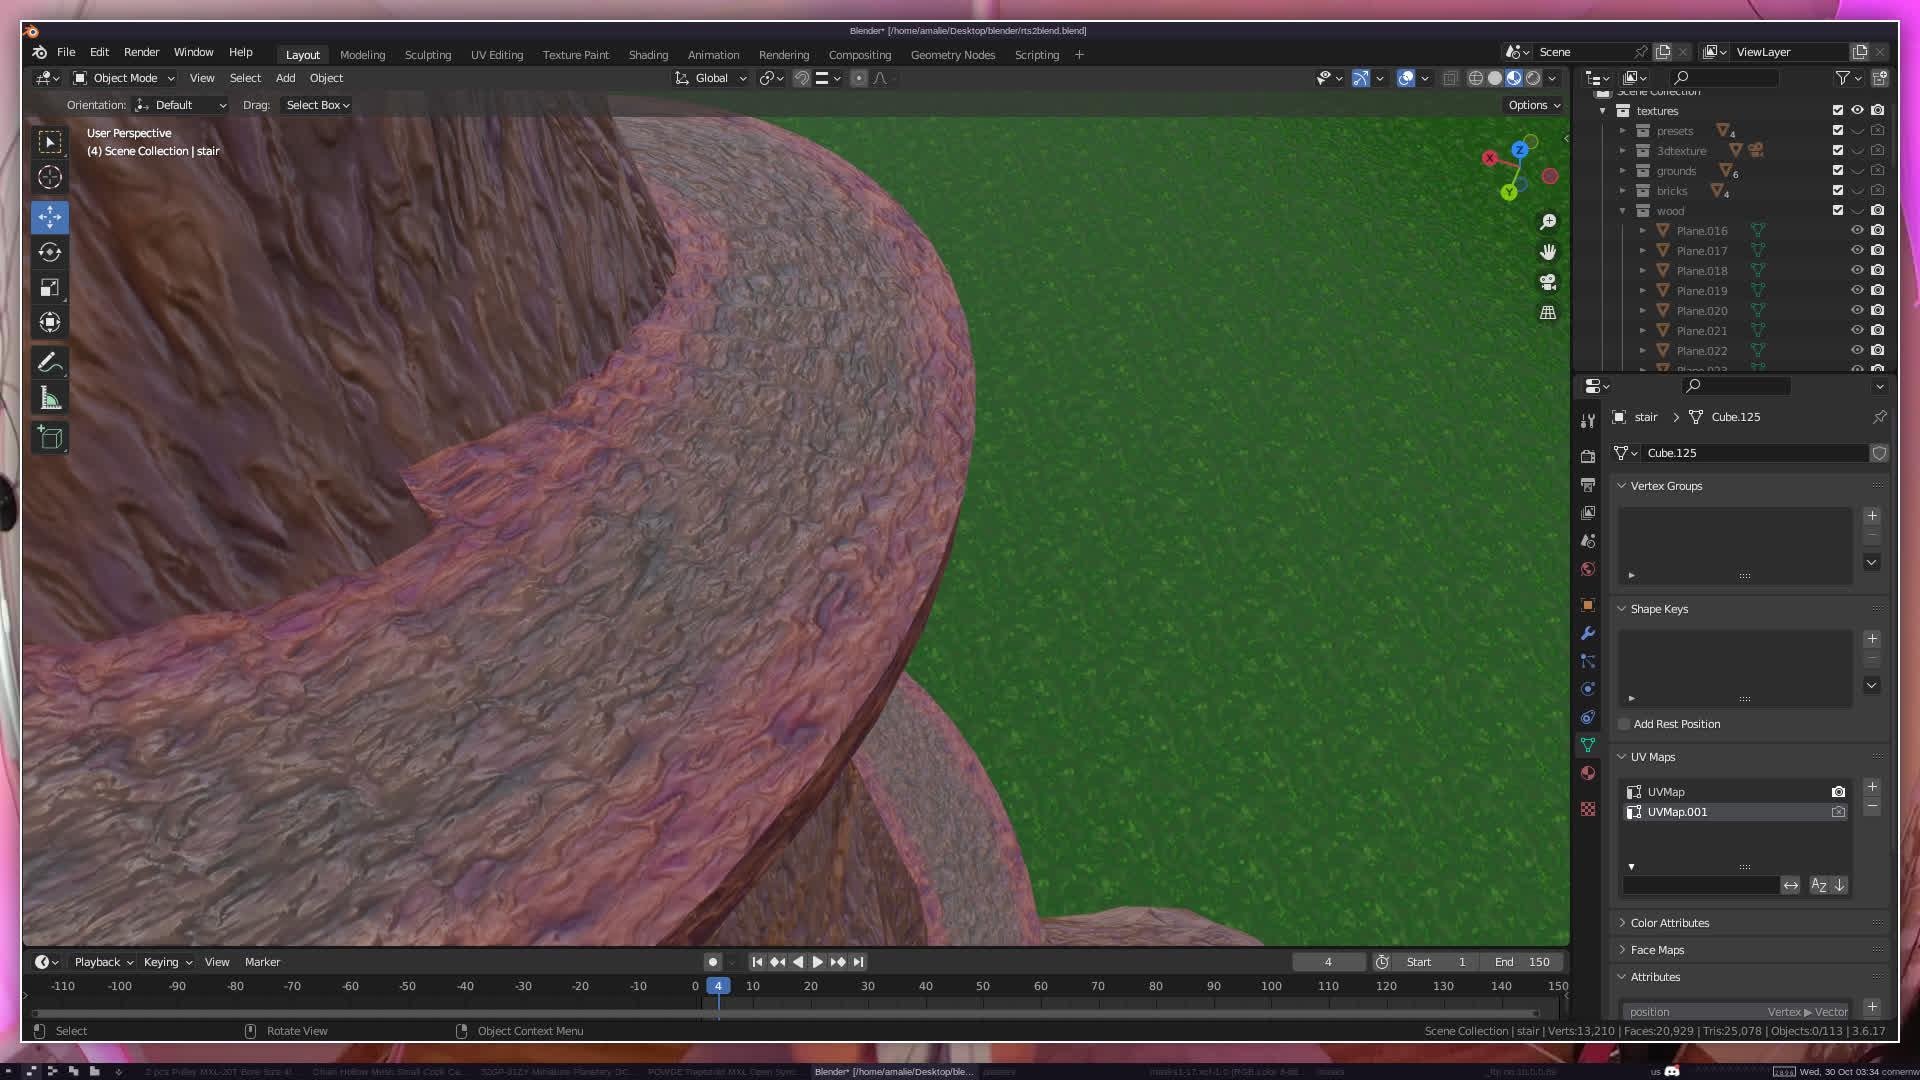1920x1080 pixels.
Task: Switch to the Shading workspace tab
Action: (648, 55)
